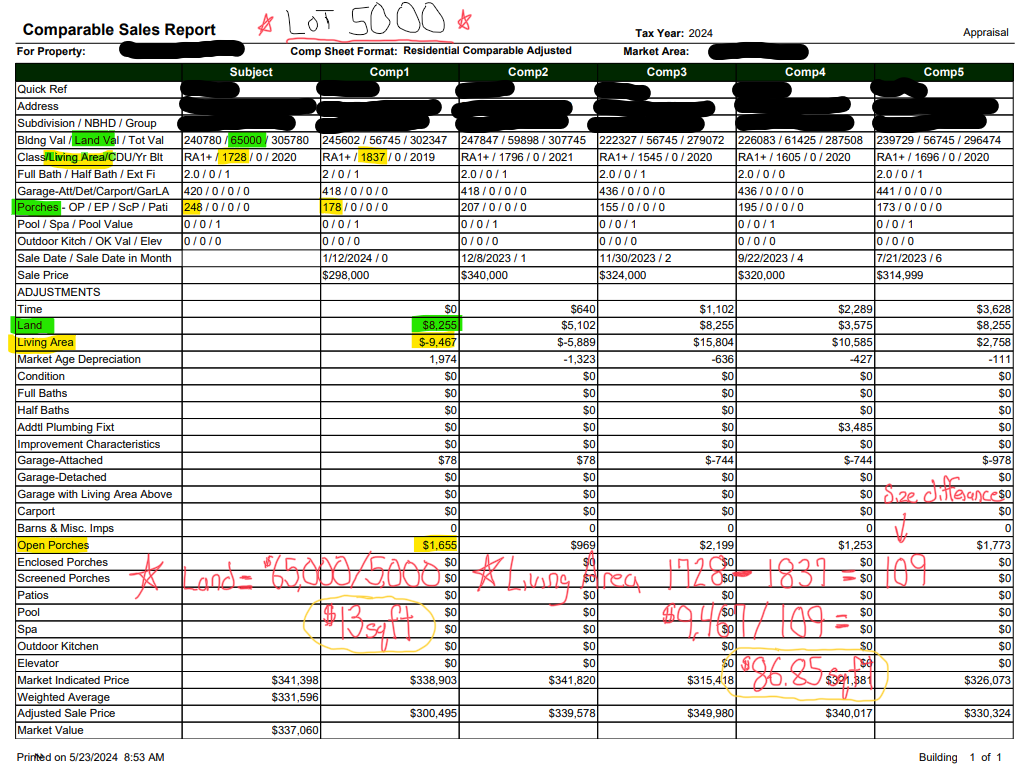Viewport: 1034px width, 767px height.
Task: Click Comp5 sale price "$314,999"
Action: coord(900,276)
